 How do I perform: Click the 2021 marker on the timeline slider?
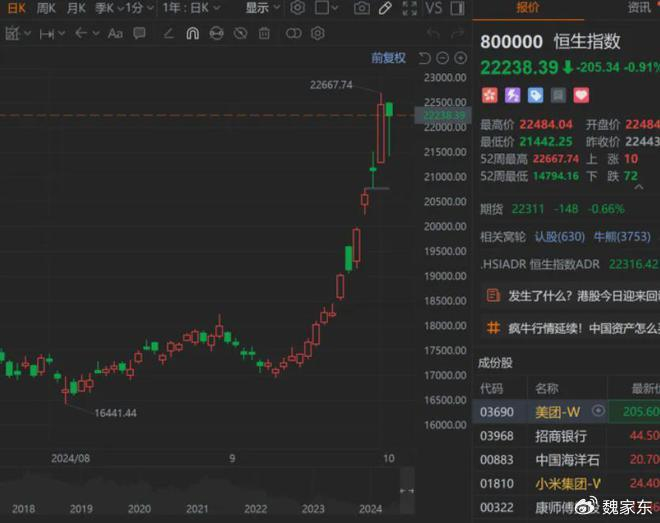pos(197,509)
